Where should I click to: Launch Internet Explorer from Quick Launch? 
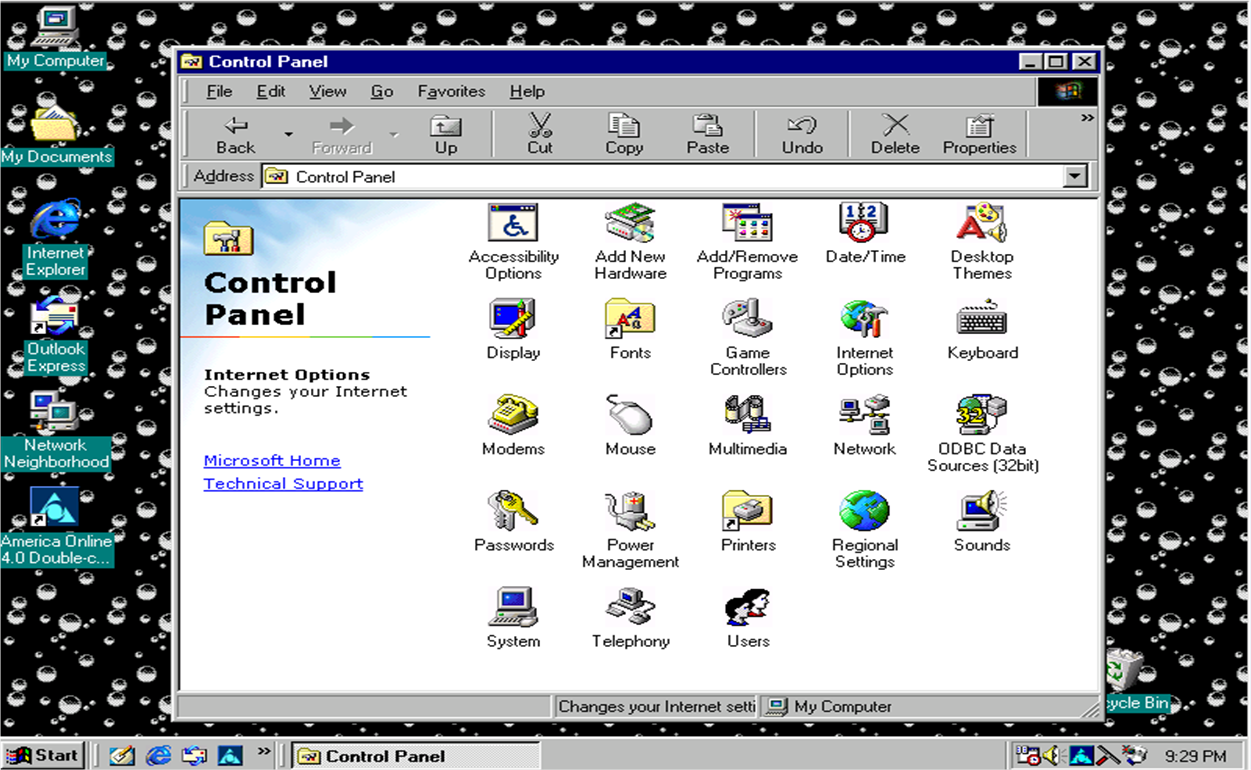(x=158, y=755)
